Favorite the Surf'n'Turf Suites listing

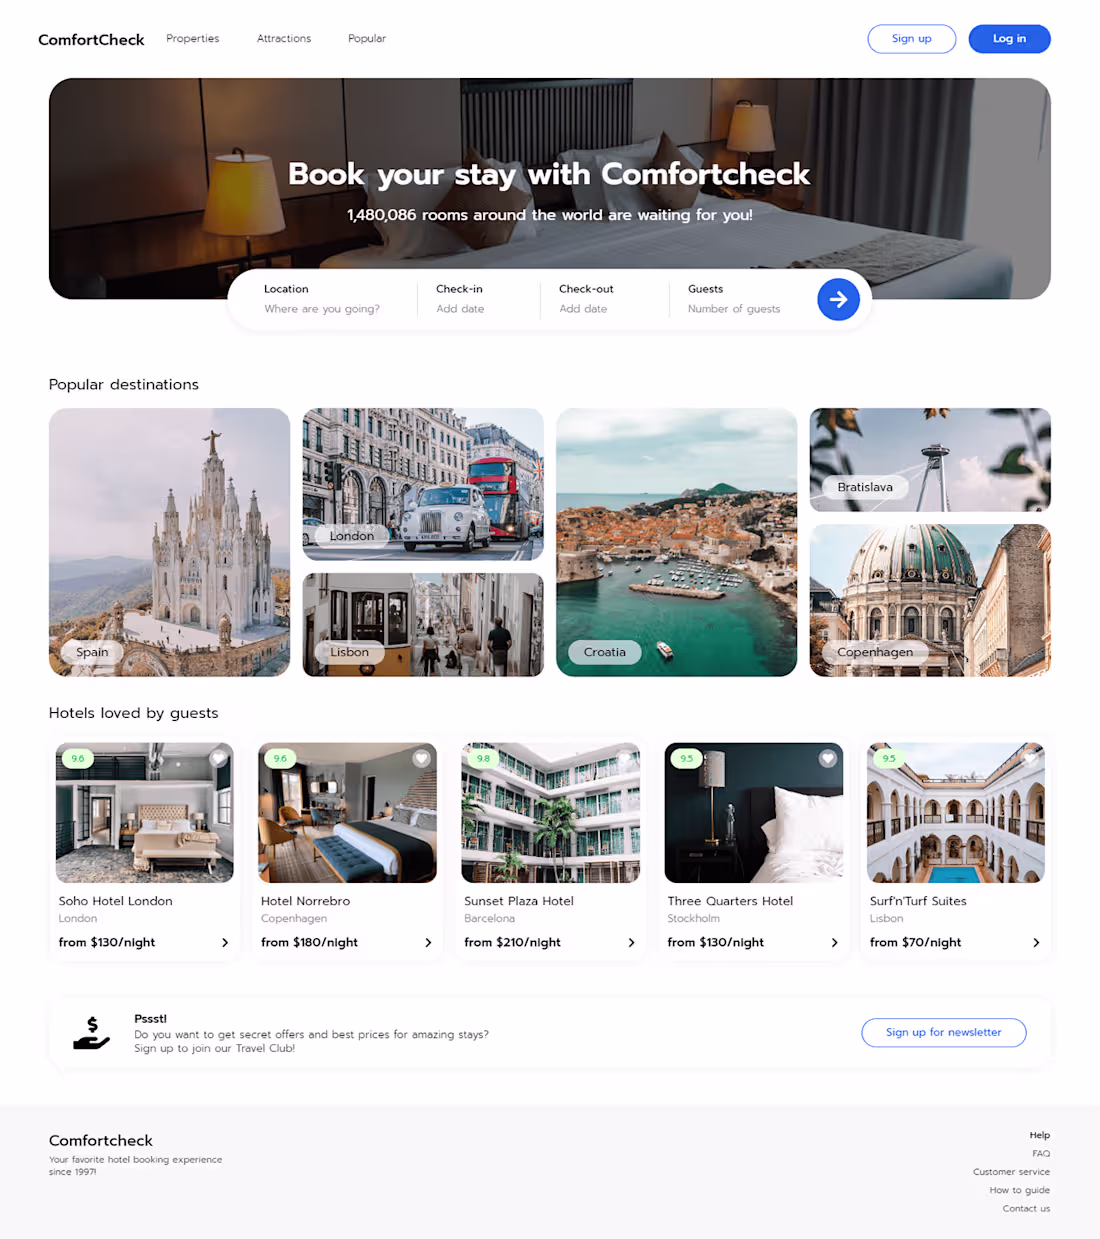point(1030,758)
